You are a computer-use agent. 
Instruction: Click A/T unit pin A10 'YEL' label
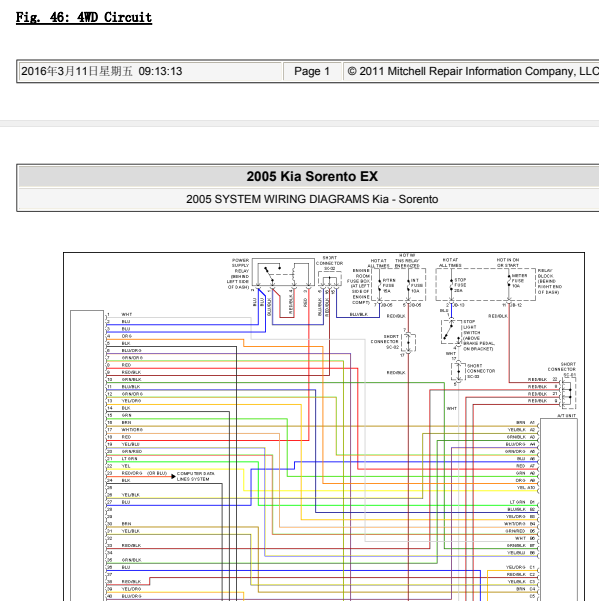pos(521,488)
